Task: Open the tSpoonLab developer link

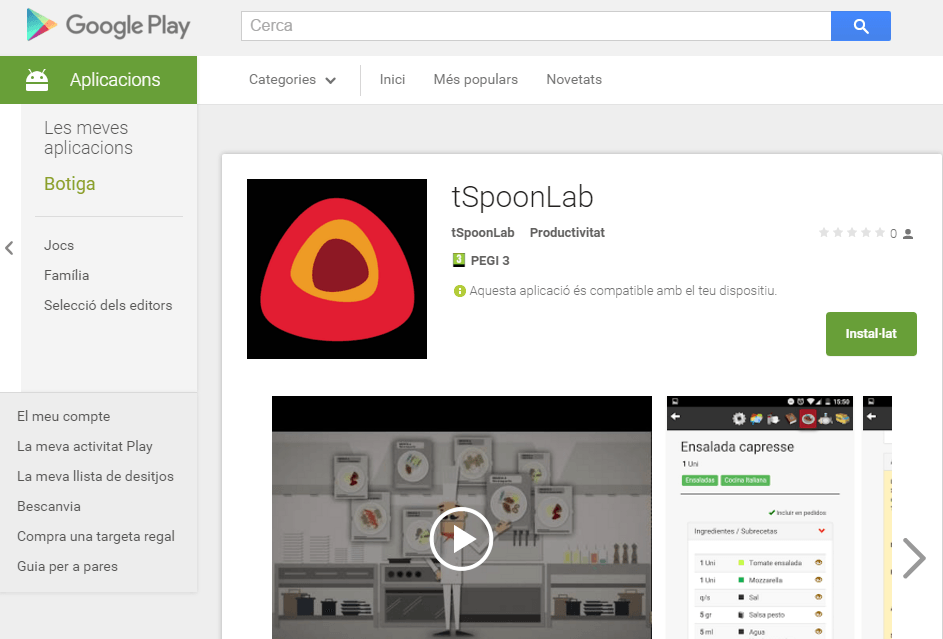Action: click(x=482, y=233)
